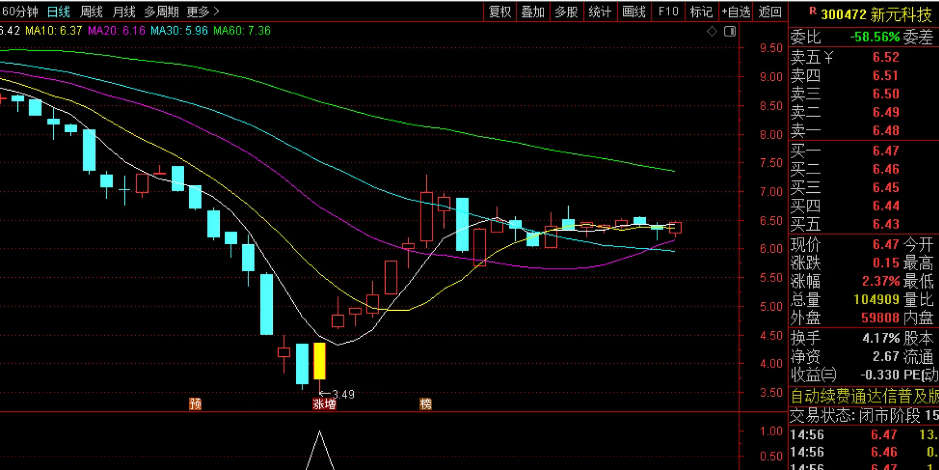Click the 9.50 price axis label

pyautogui.click(x=771, y=48)
